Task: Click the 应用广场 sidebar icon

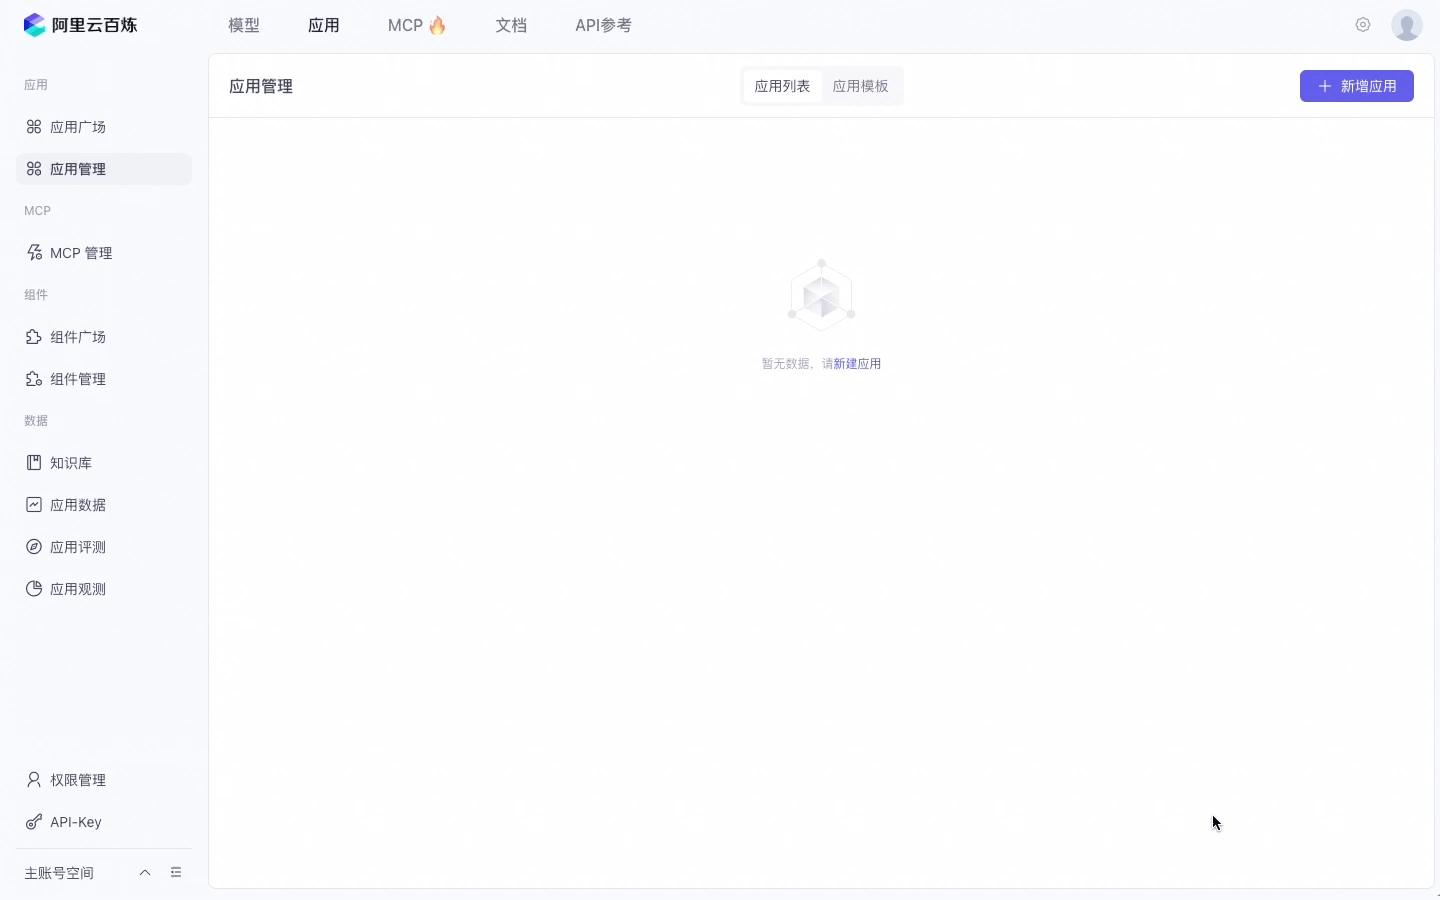Action: [x=34, y=127]
